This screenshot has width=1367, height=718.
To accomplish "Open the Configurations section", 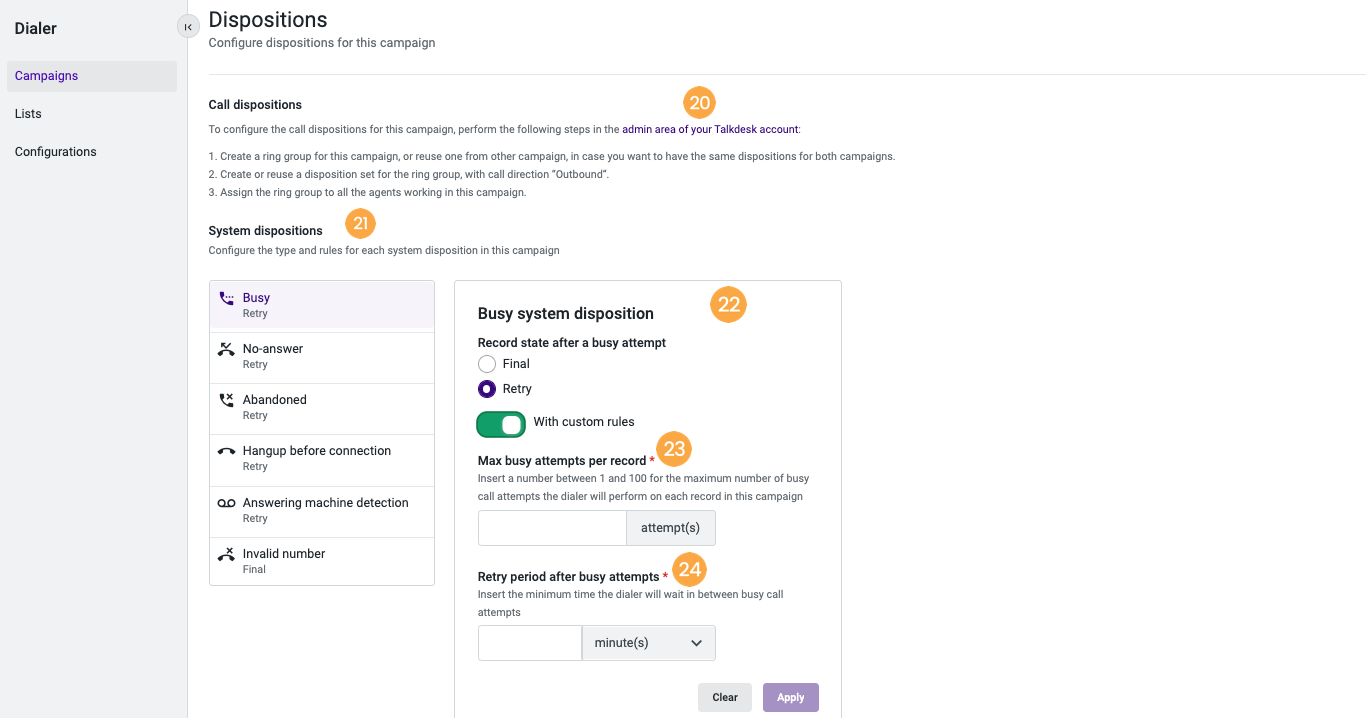I will [x=56, y=152].
